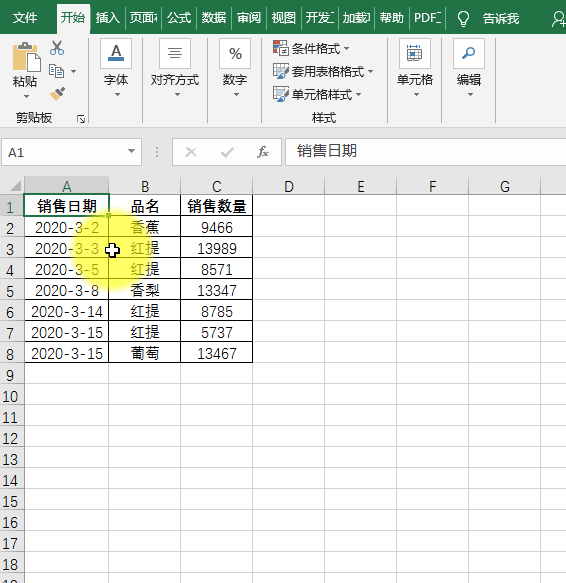
Task: Open the 对齐方式 alignment group icon
Action: click(175, 53)
